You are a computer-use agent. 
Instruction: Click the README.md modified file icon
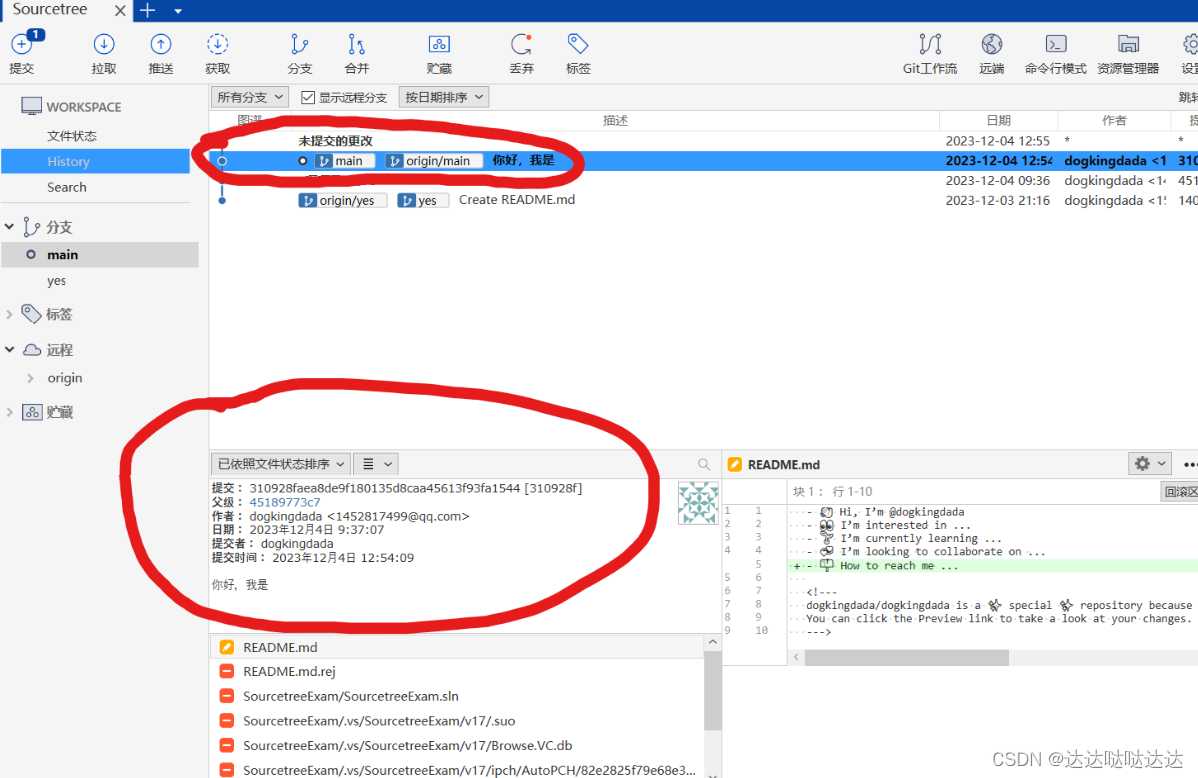click(x=227, y=647)
